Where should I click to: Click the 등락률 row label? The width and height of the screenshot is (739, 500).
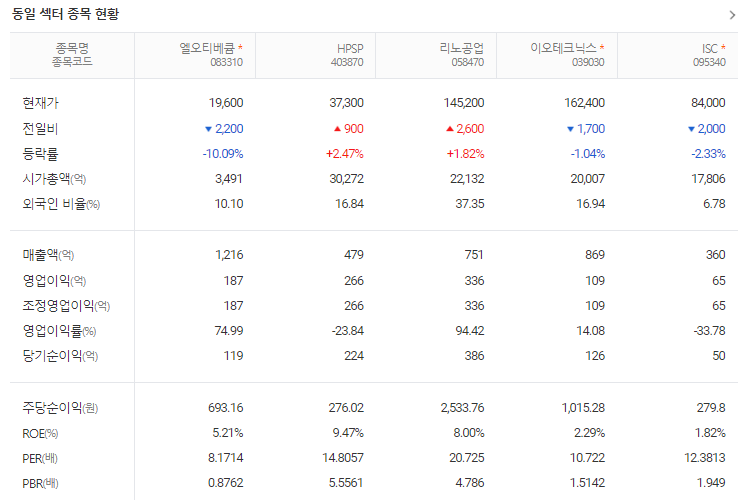(x=41, y=154)
